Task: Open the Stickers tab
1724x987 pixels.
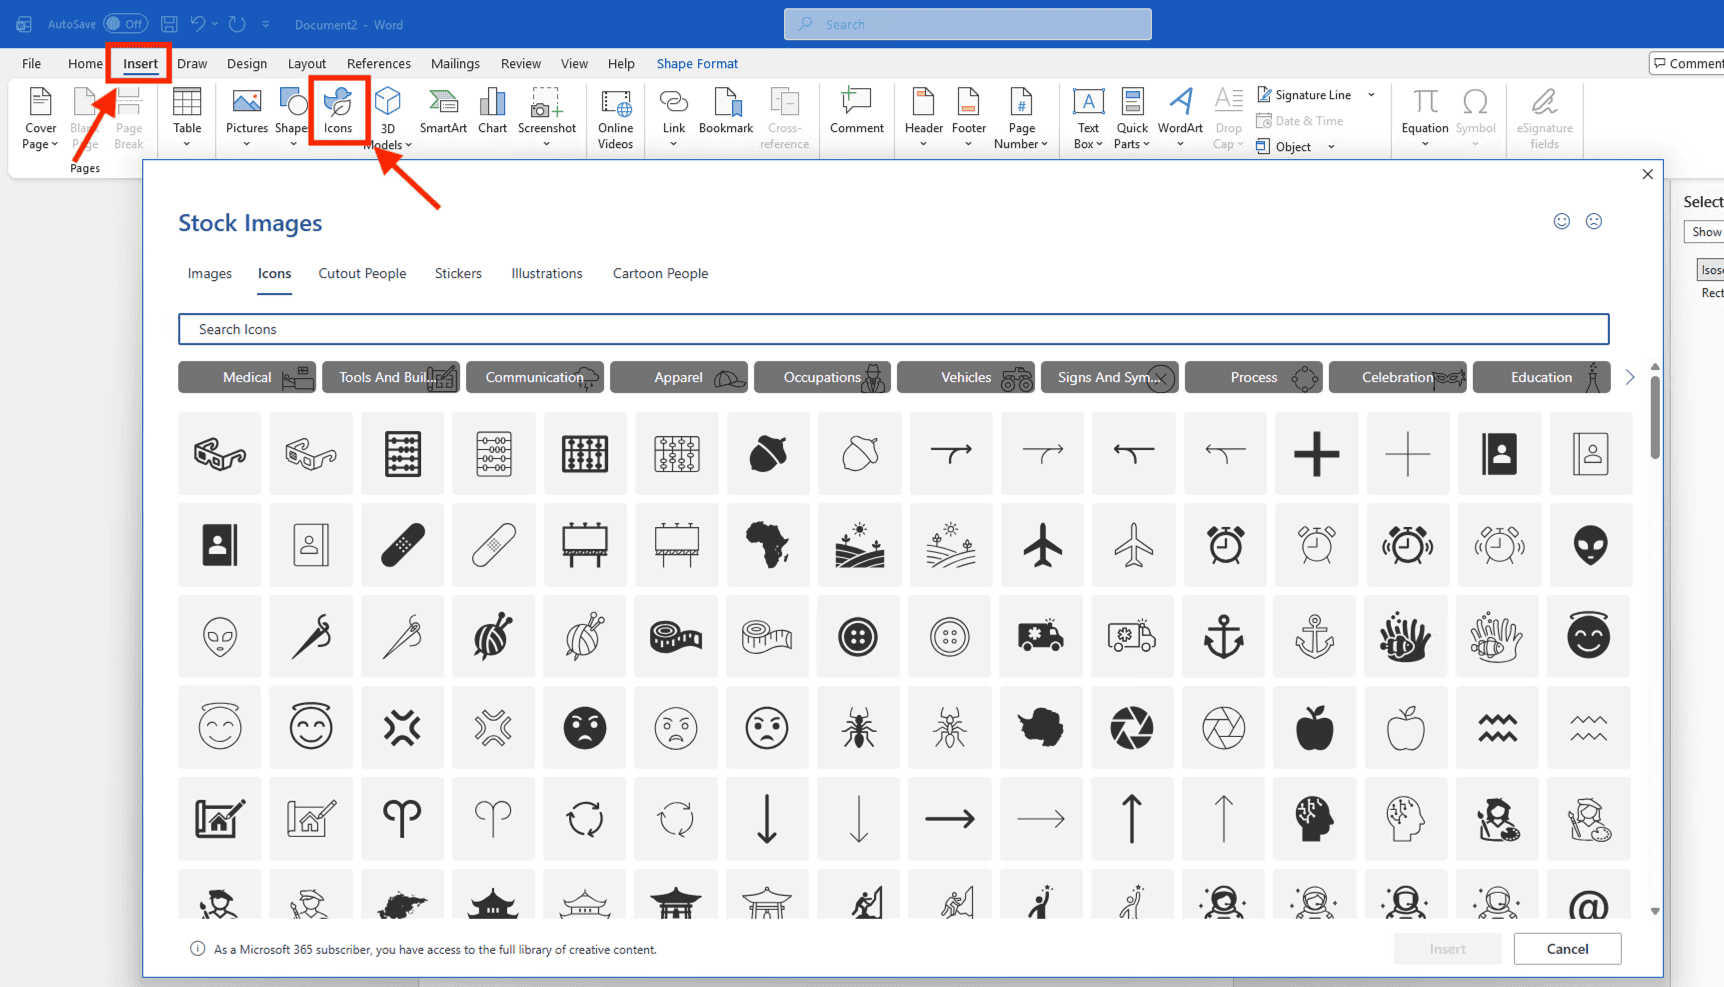Action: (x=458, y=273)
